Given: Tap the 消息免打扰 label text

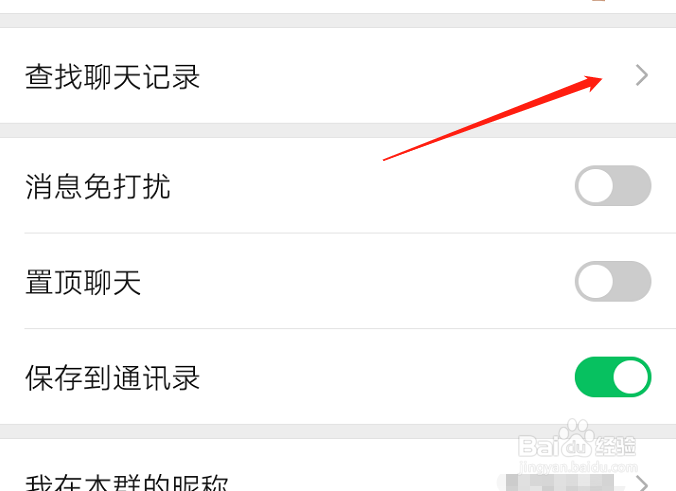Looking at the screenshot, I should tap(98, 187).
